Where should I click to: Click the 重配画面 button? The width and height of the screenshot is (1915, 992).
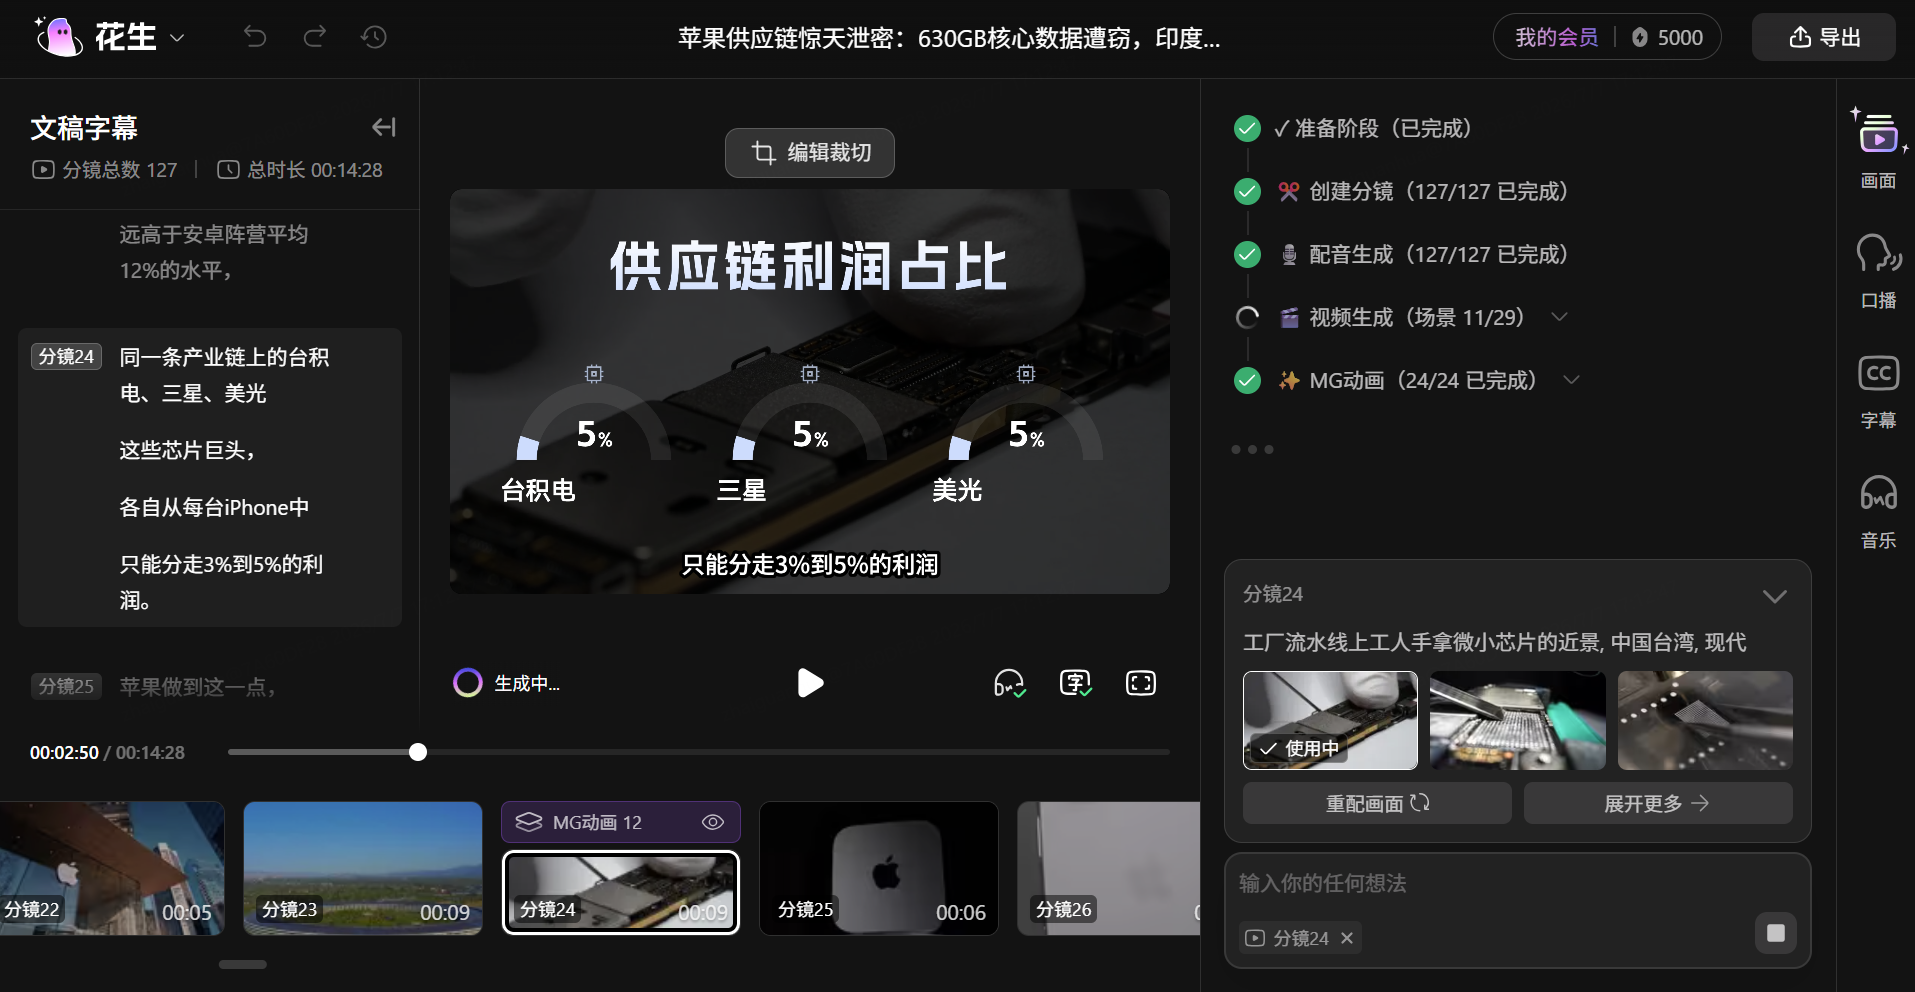(x=1377, y=803)
